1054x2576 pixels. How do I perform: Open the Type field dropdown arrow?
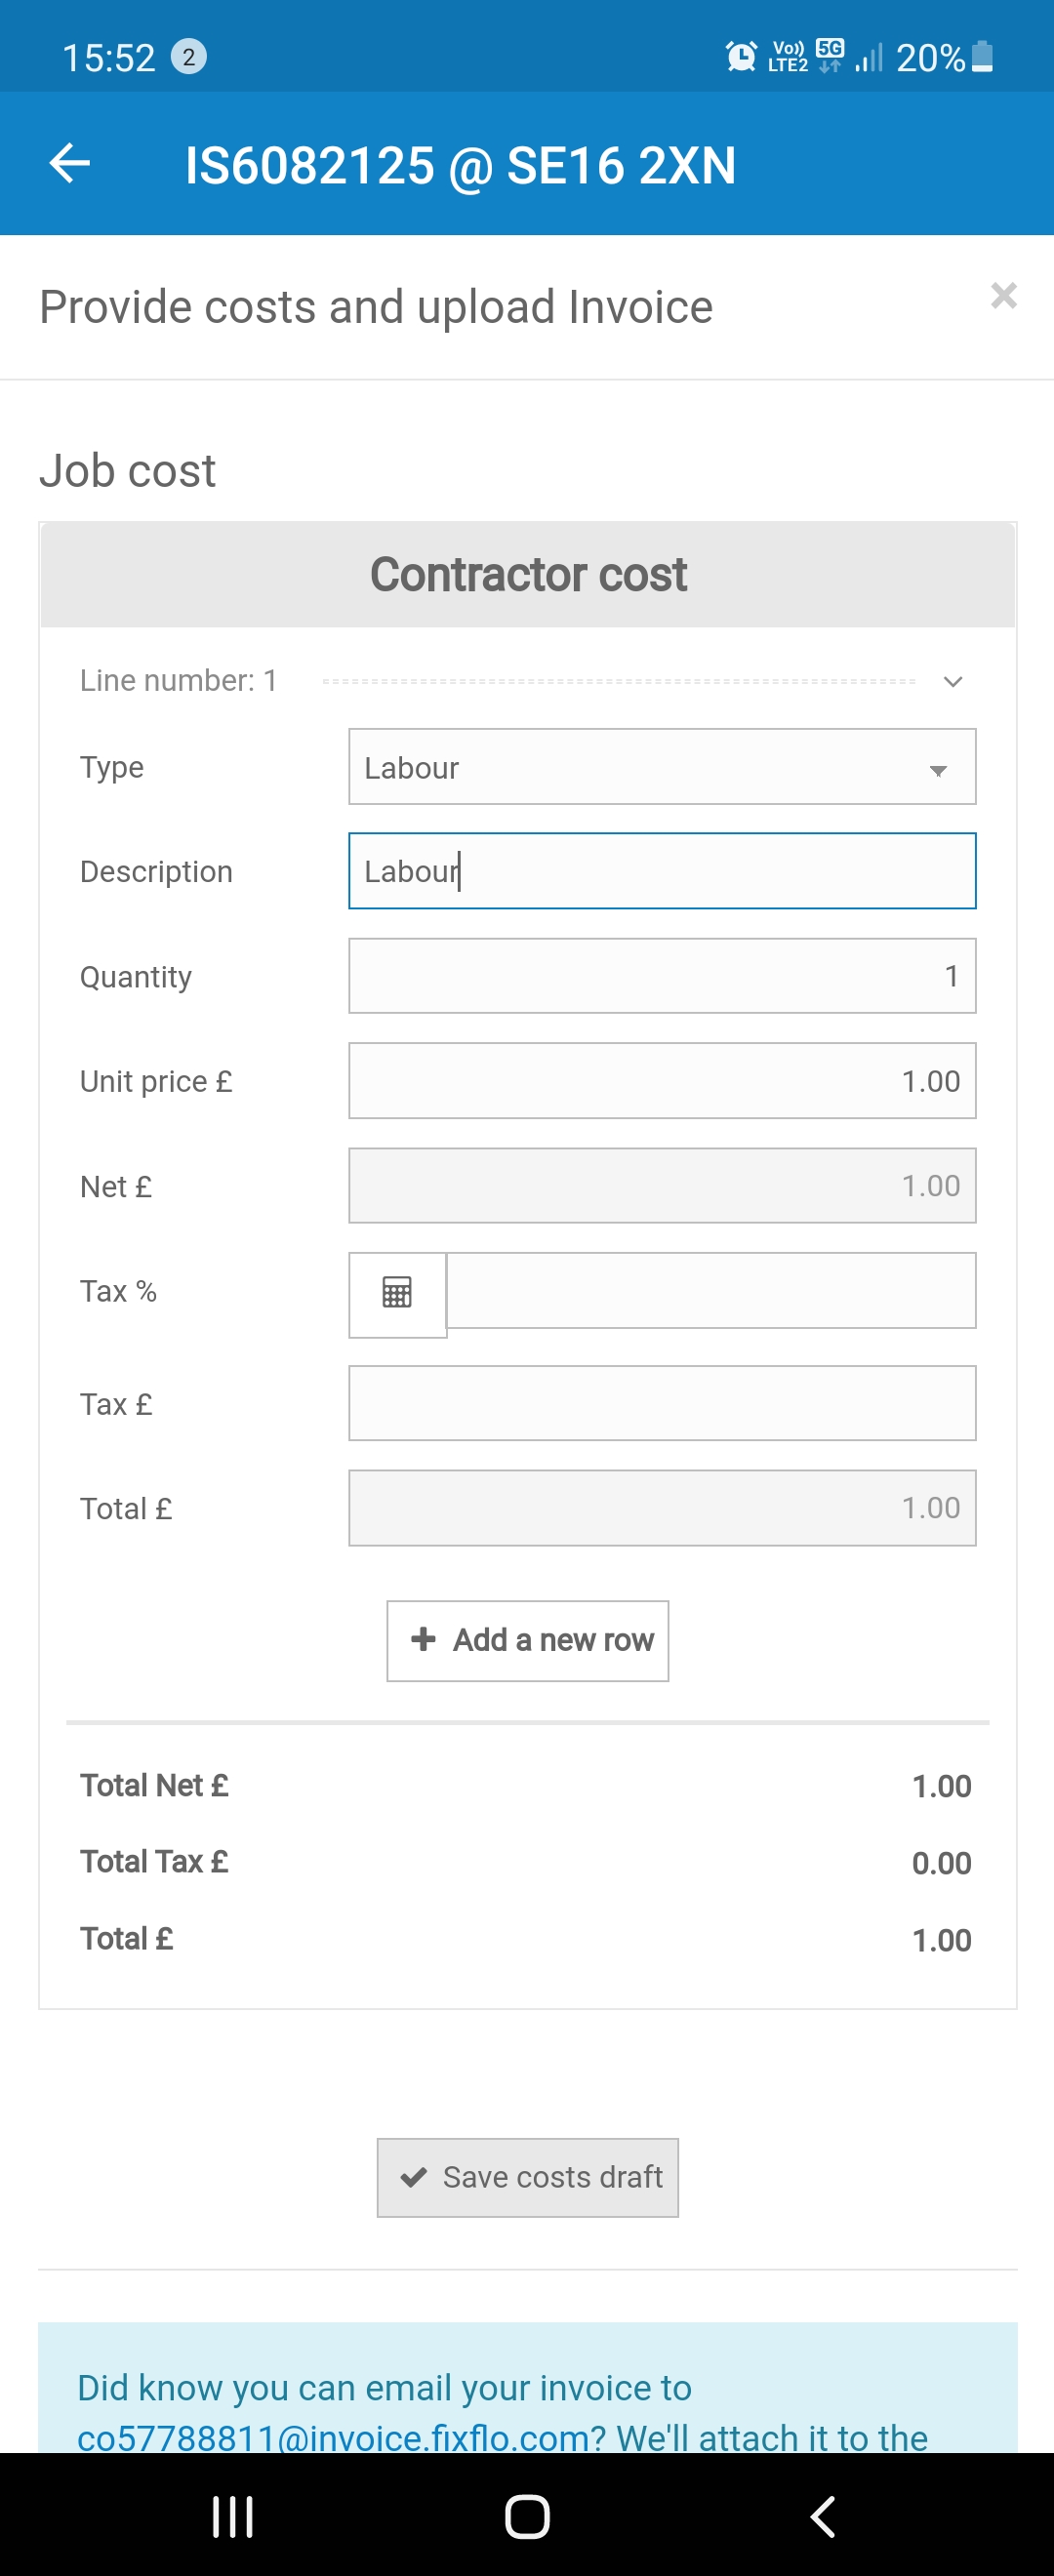(937, 770)
